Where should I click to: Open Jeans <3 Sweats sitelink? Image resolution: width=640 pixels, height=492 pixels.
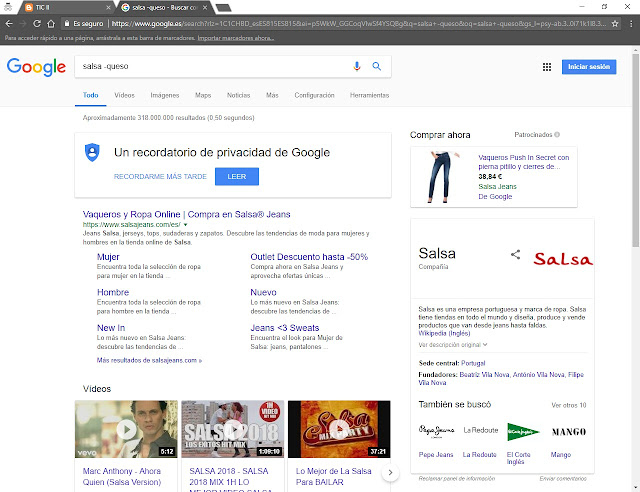pos(285,328)
